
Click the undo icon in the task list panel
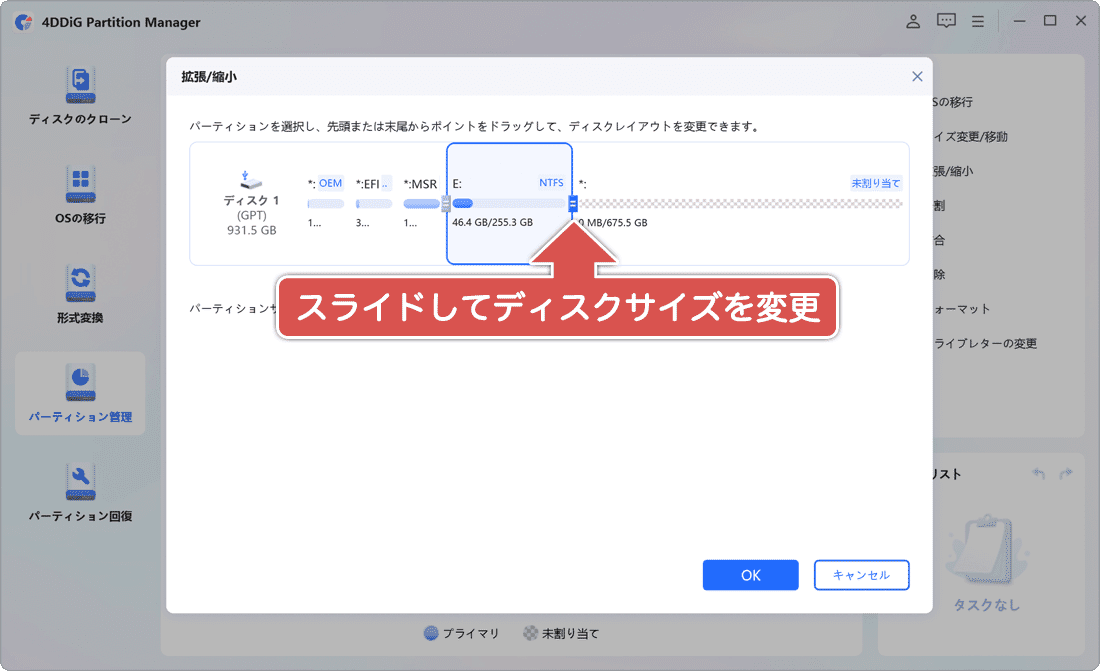coord(1040,474)
